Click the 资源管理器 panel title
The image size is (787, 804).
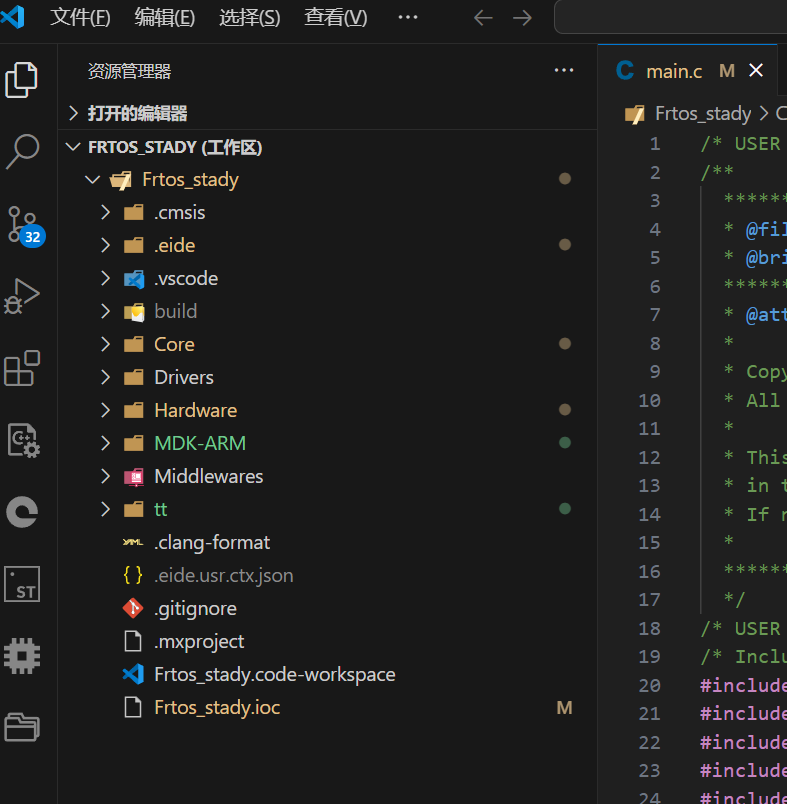(129, 71)
